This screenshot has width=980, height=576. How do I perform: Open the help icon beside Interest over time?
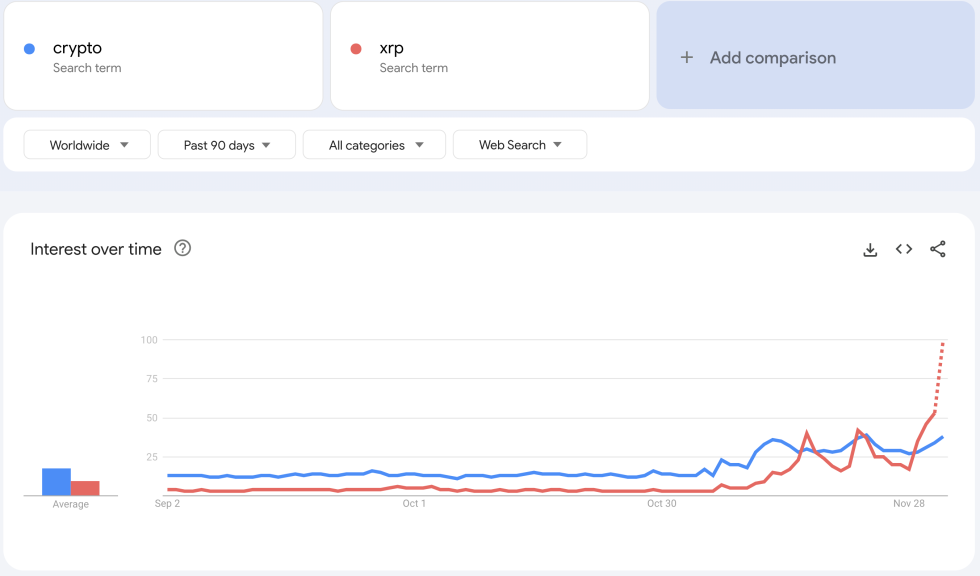[182, 249]
